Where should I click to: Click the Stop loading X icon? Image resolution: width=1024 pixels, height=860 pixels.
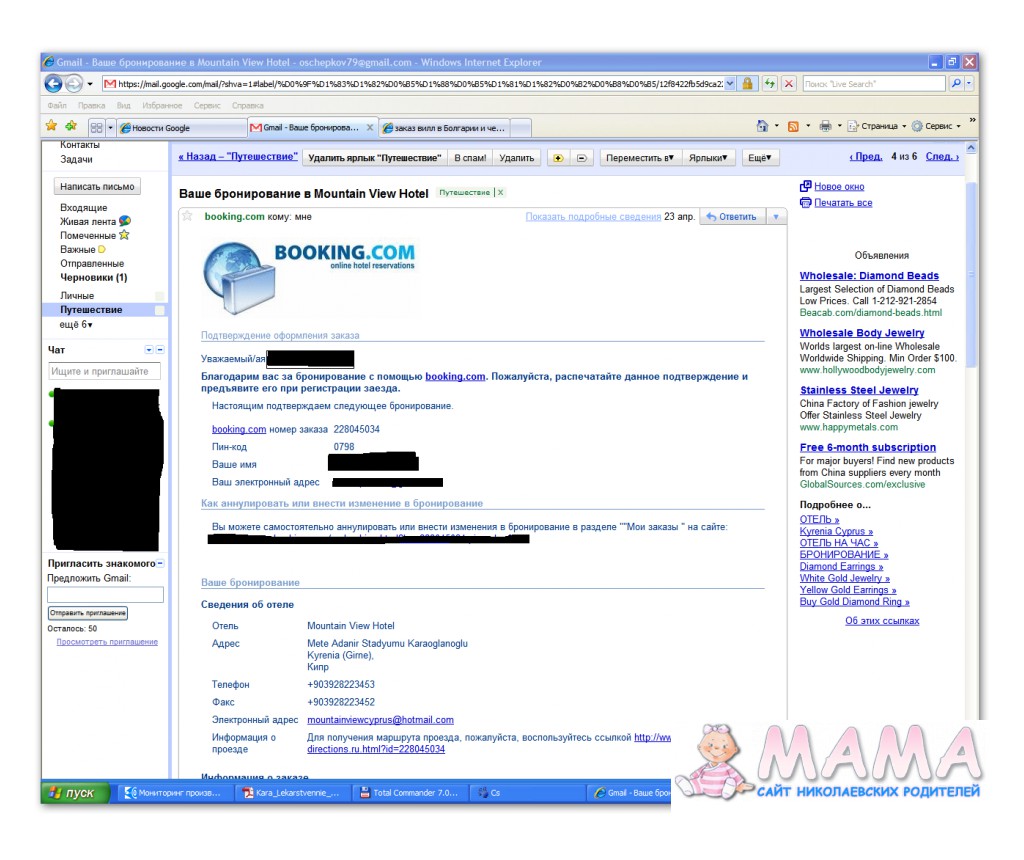[789, 84]
